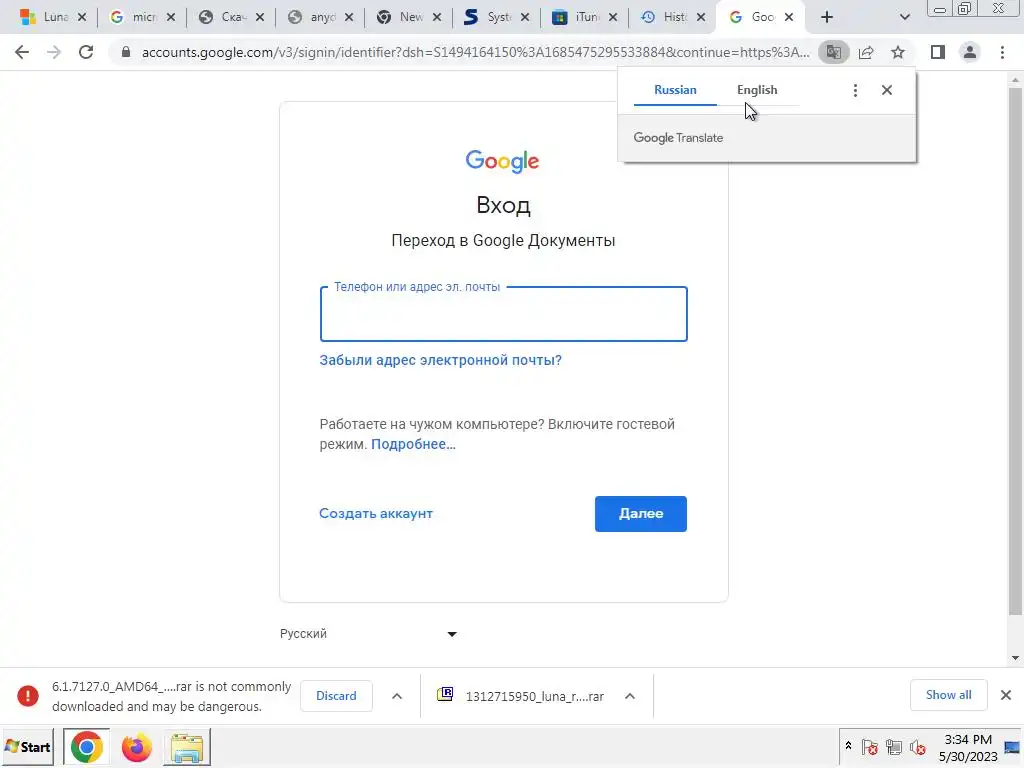Click the blue 'Далее' button
Image resolution: width=1024 pixels, height=768 pixels.
tap(641, 514)
